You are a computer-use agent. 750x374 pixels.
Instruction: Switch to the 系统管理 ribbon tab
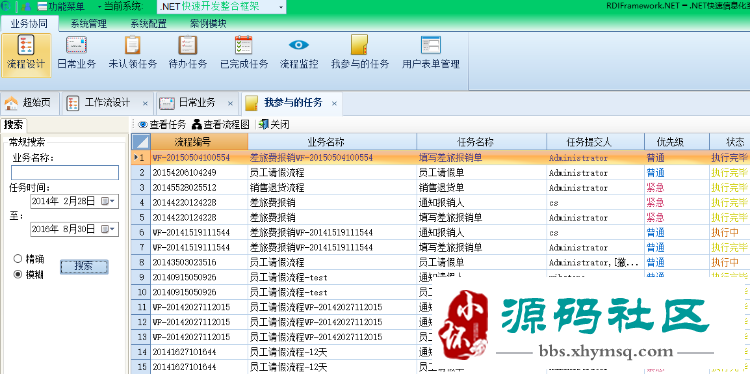89,23
